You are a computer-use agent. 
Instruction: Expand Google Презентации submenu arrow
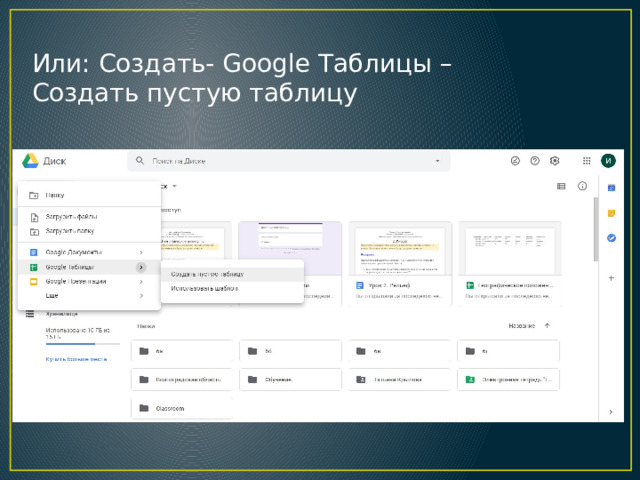pyautogui.click(x=141, y=282)
